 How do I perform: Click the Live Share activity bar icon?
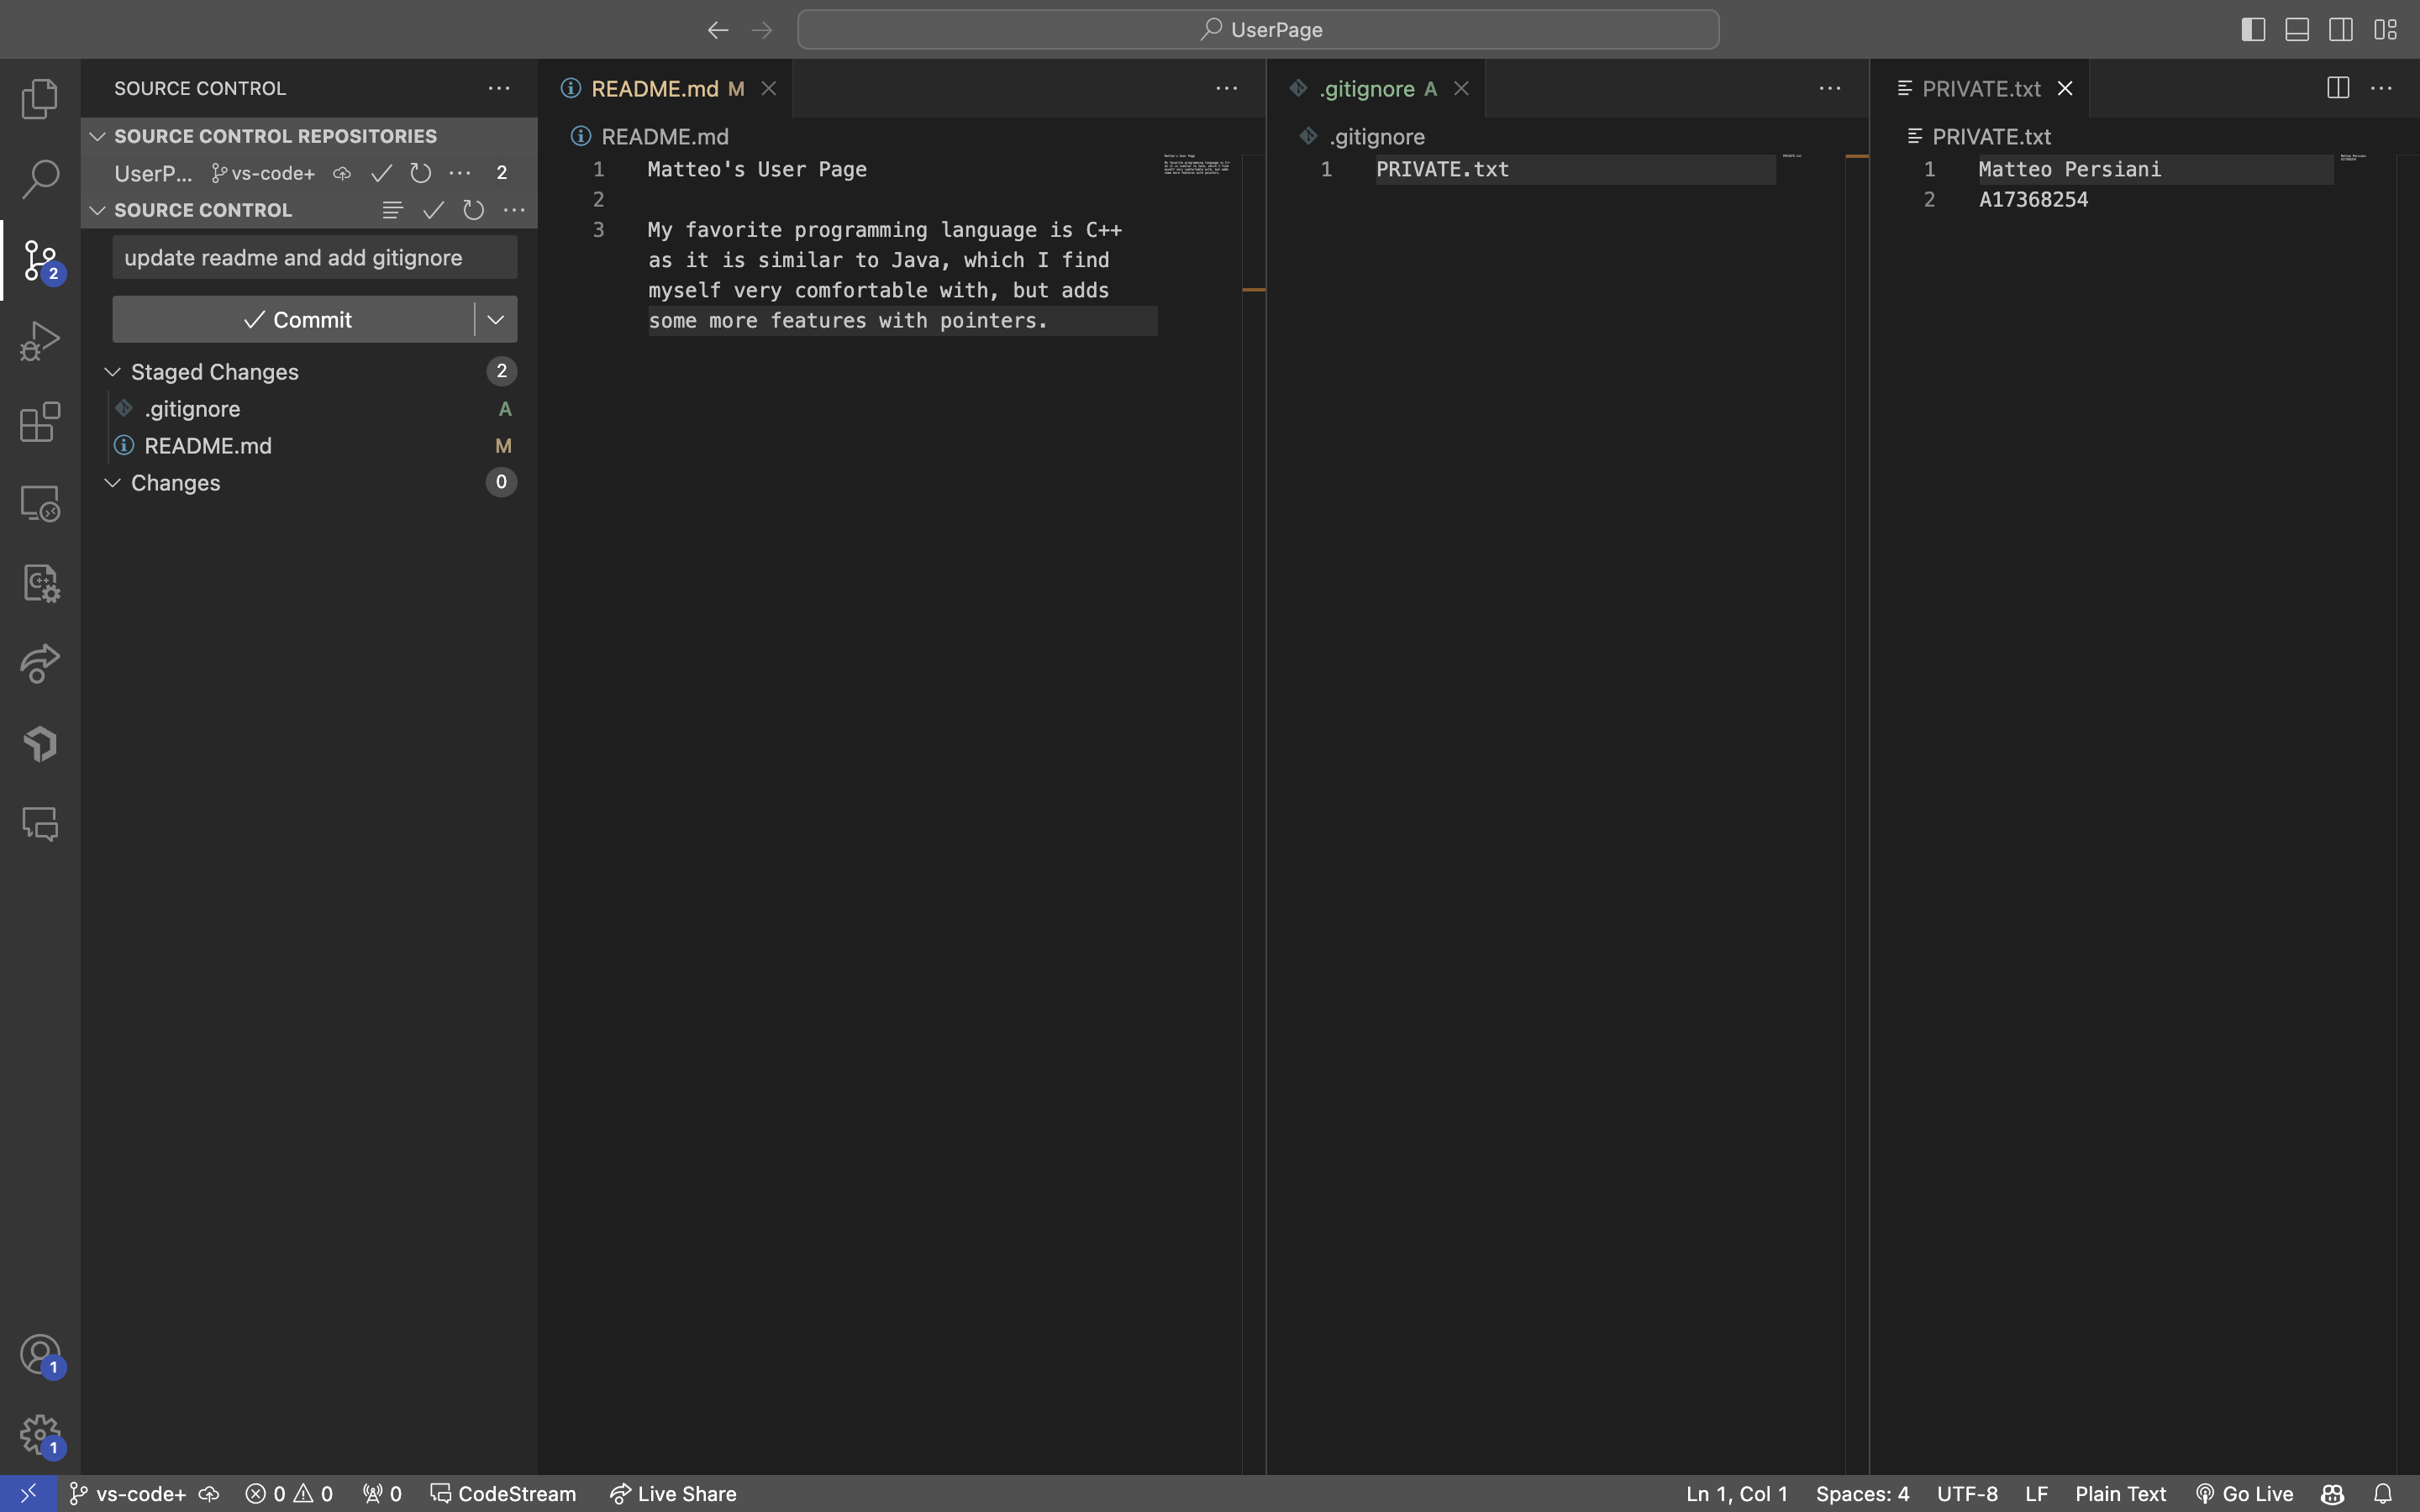coord(40,663)
